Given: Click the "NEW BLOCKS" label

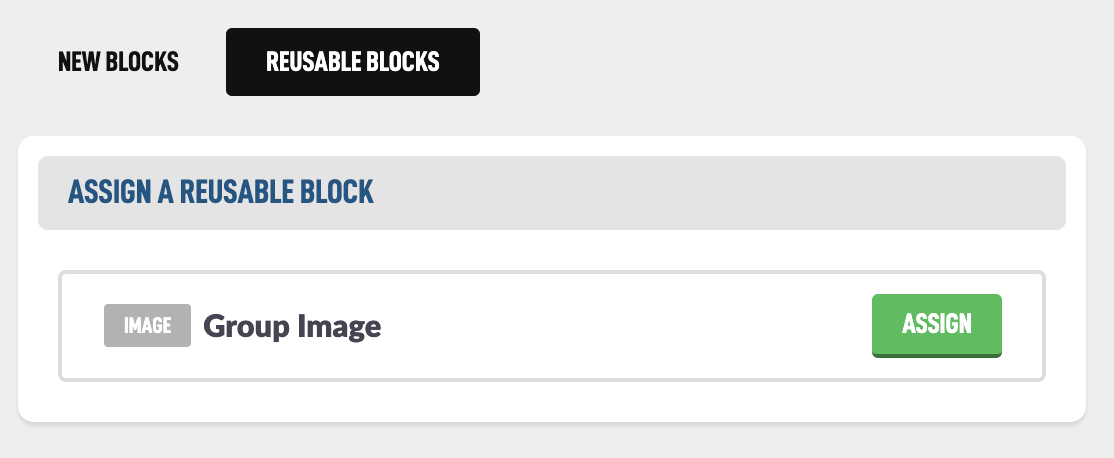Looking at the screenshot, I should tap(118, 62).
